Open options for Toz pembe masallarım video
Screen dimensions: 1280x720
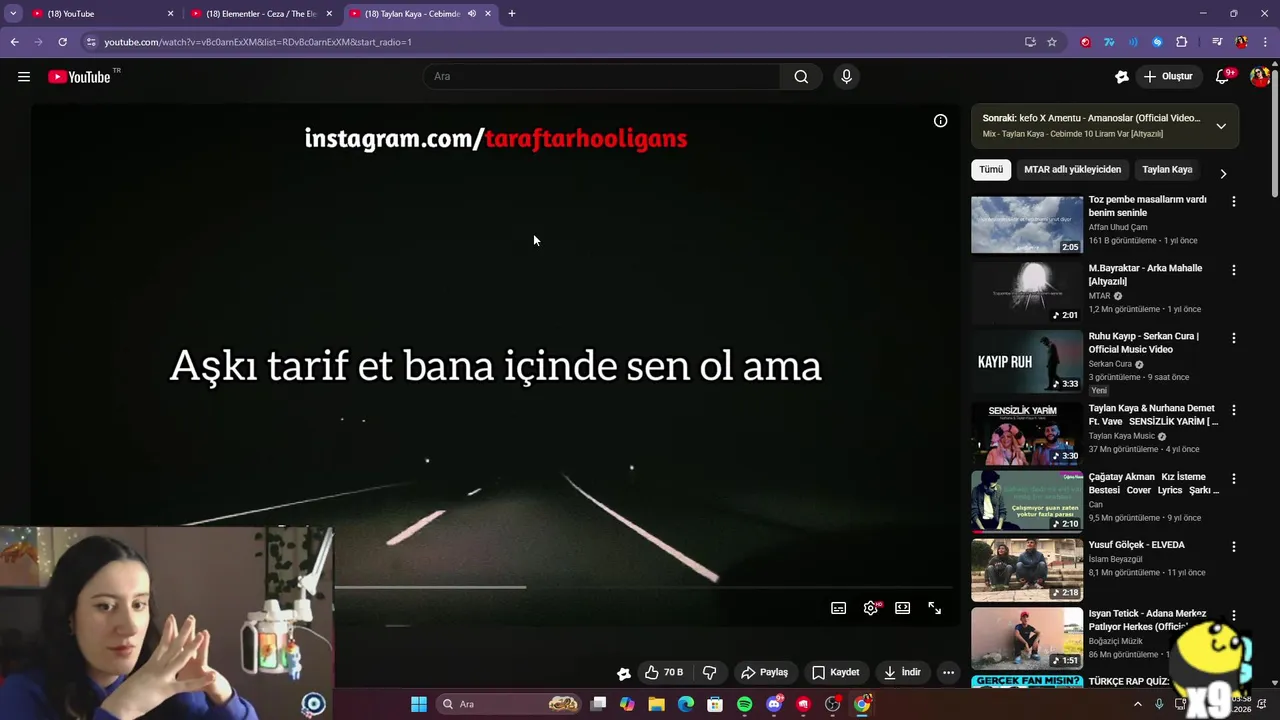point(1233,201)
